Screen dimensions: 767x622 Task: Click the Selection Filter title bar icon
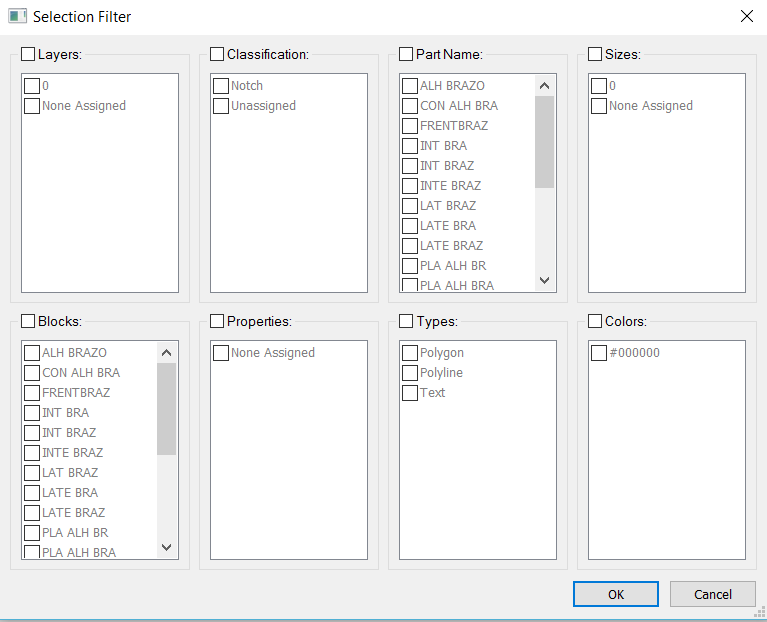pyautogui.click(x=17, y=16)
